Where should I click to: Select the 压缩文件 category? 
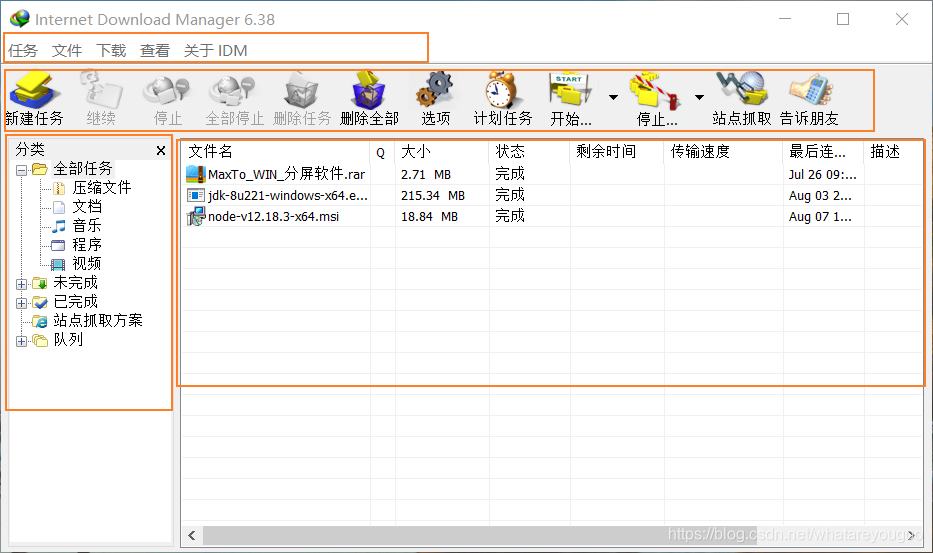[102, 188]
